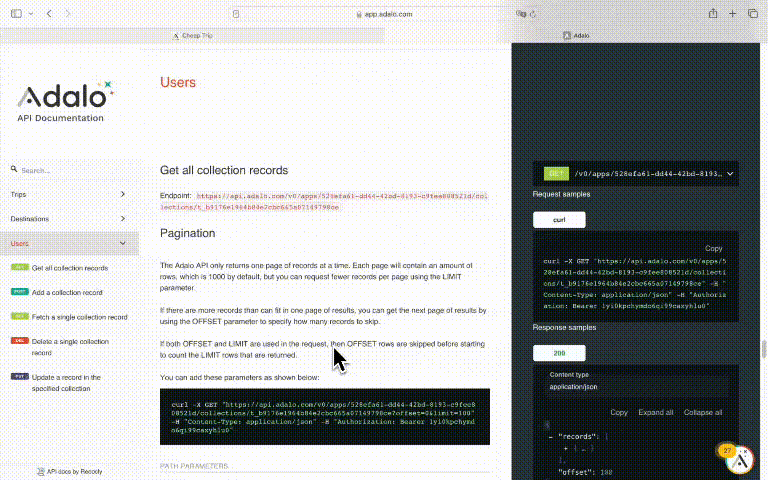Screen dimensions: 768x480
Task: Copy the curl request sample
Action: [713, 248]
